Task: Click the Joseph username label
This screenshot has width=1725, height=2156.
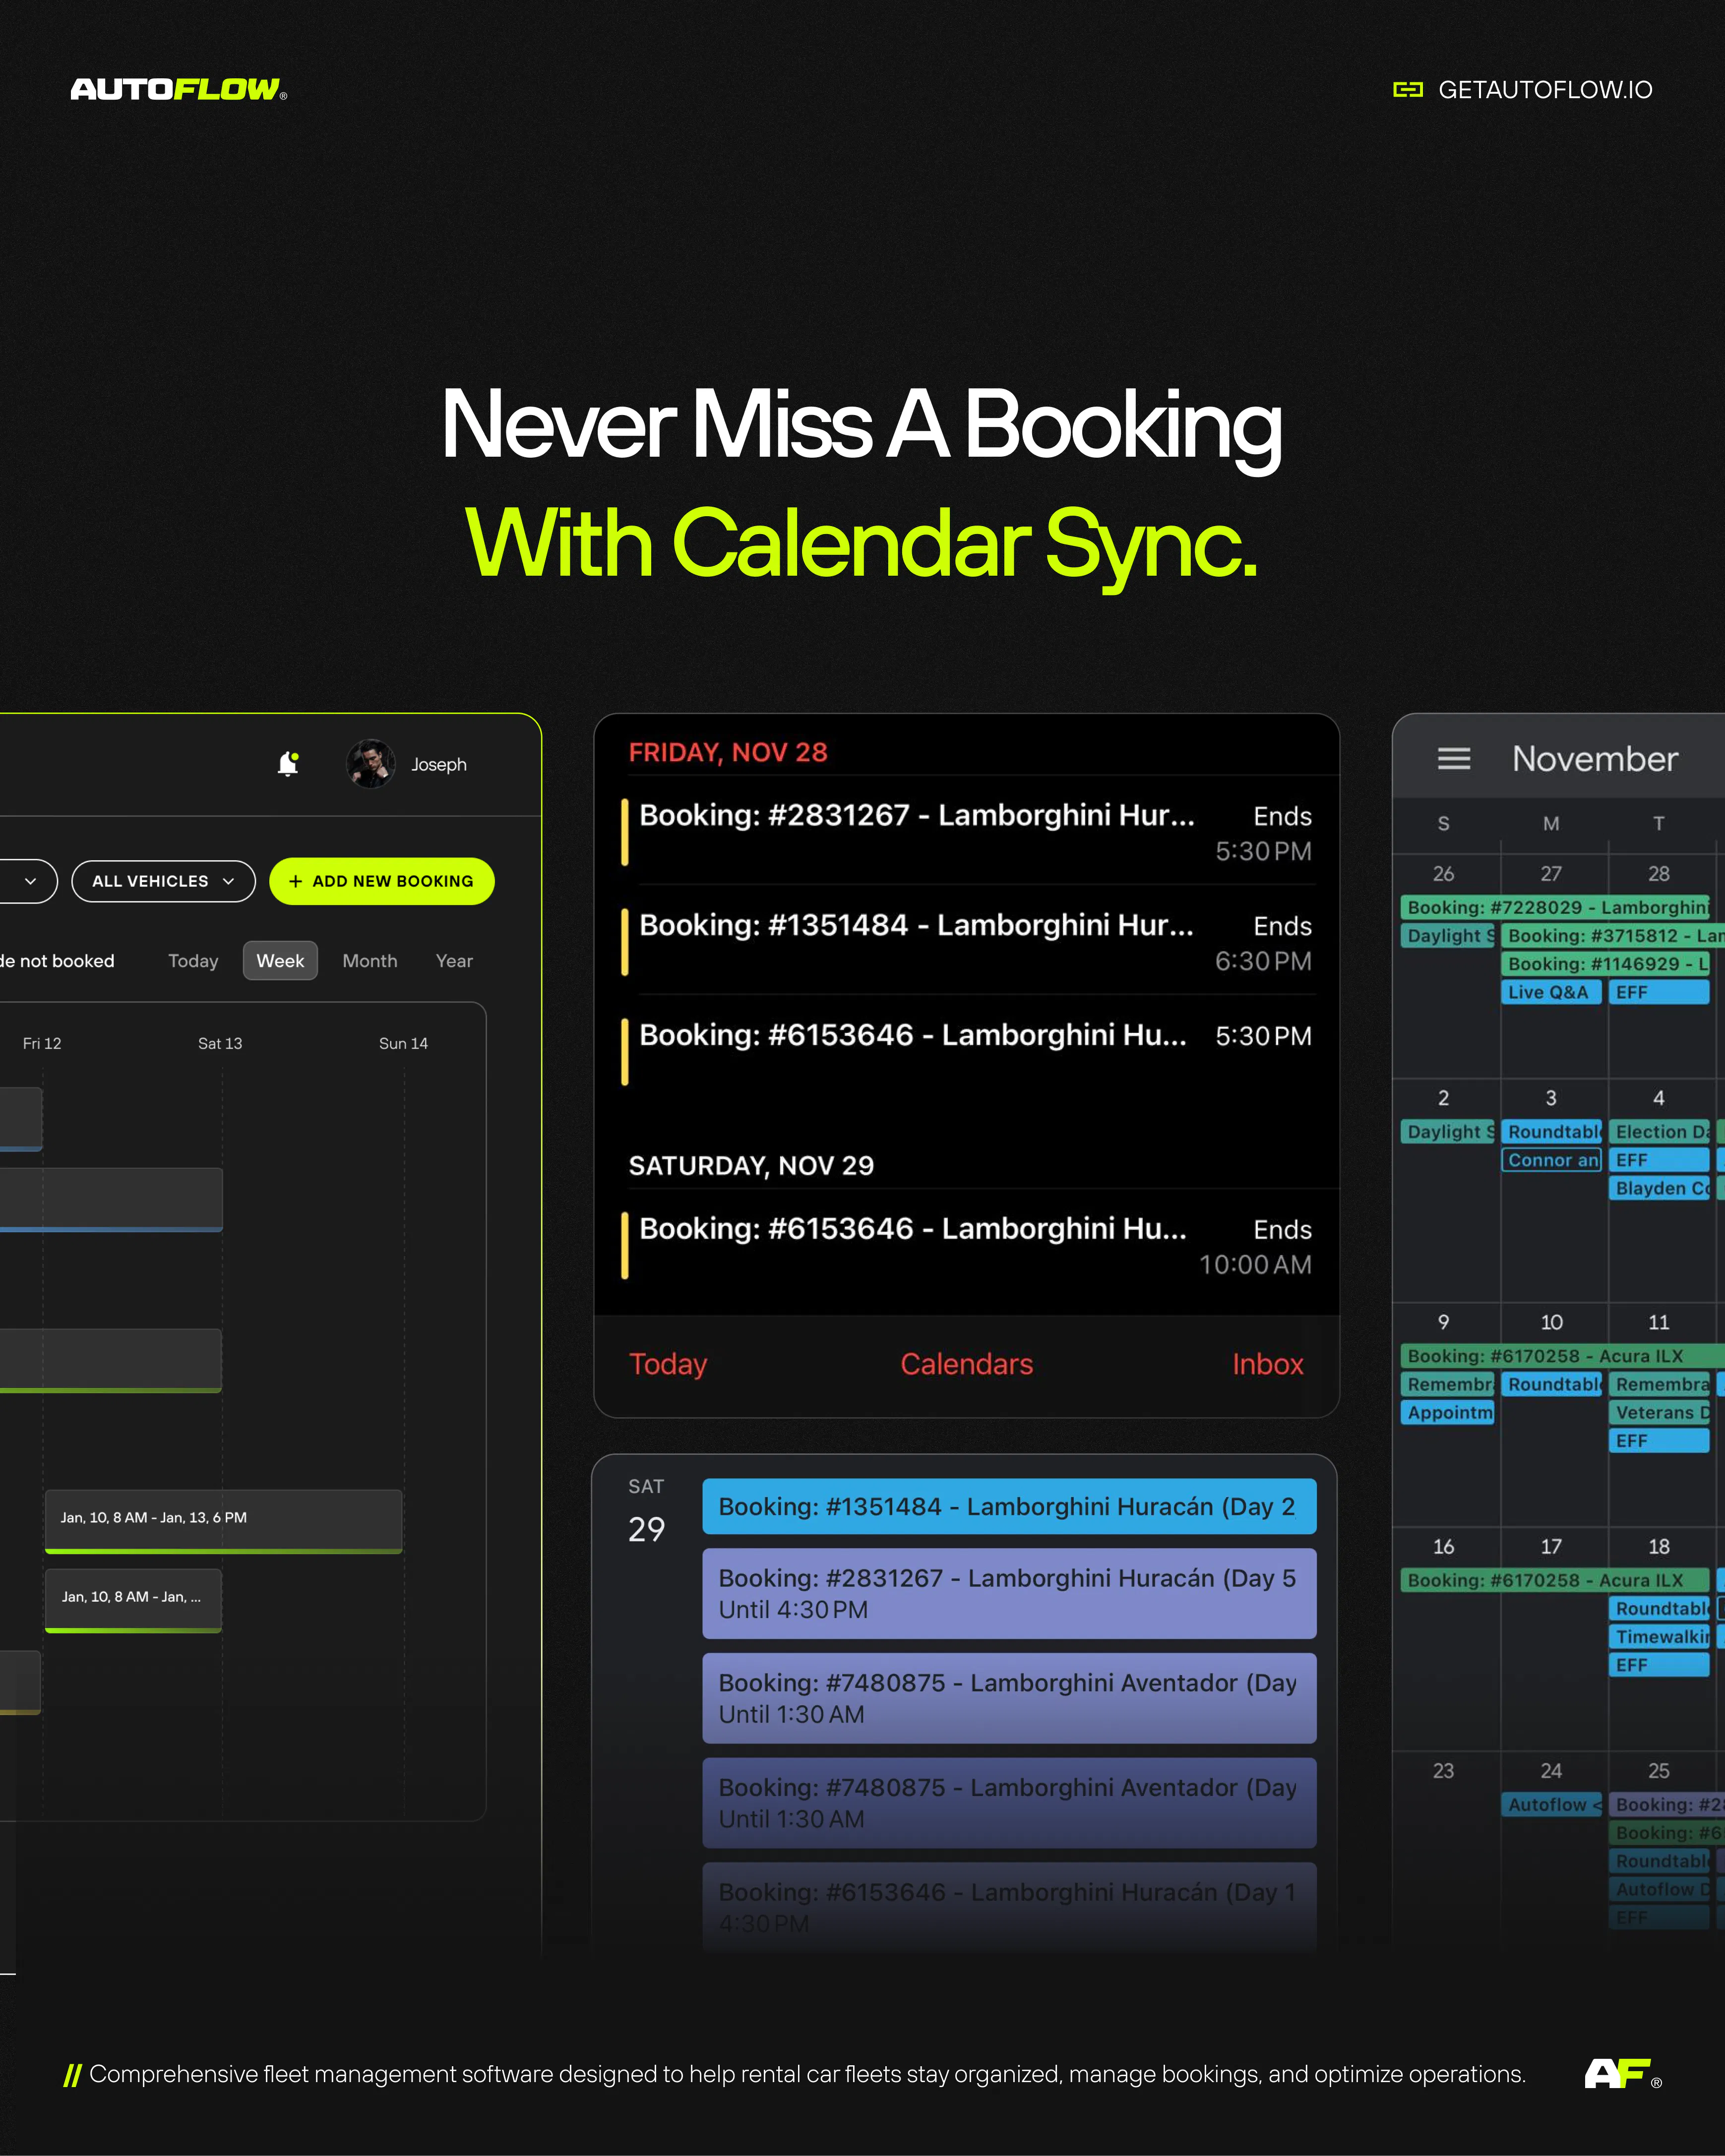Action: (x=439, y=764)
